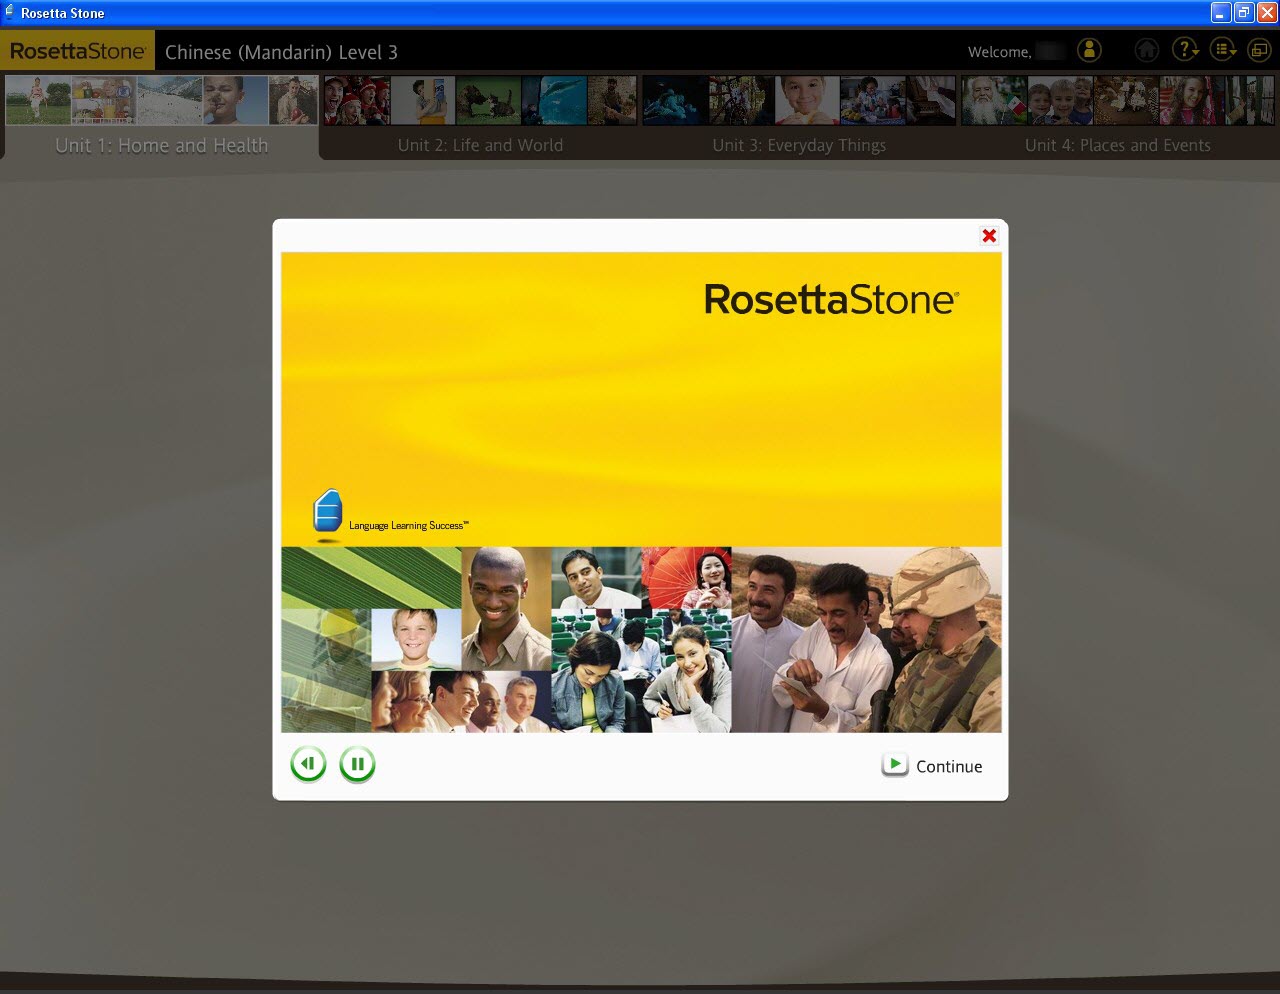Click the green play arrow beside Continue
1280x994 pixels.
click(895, 765)
